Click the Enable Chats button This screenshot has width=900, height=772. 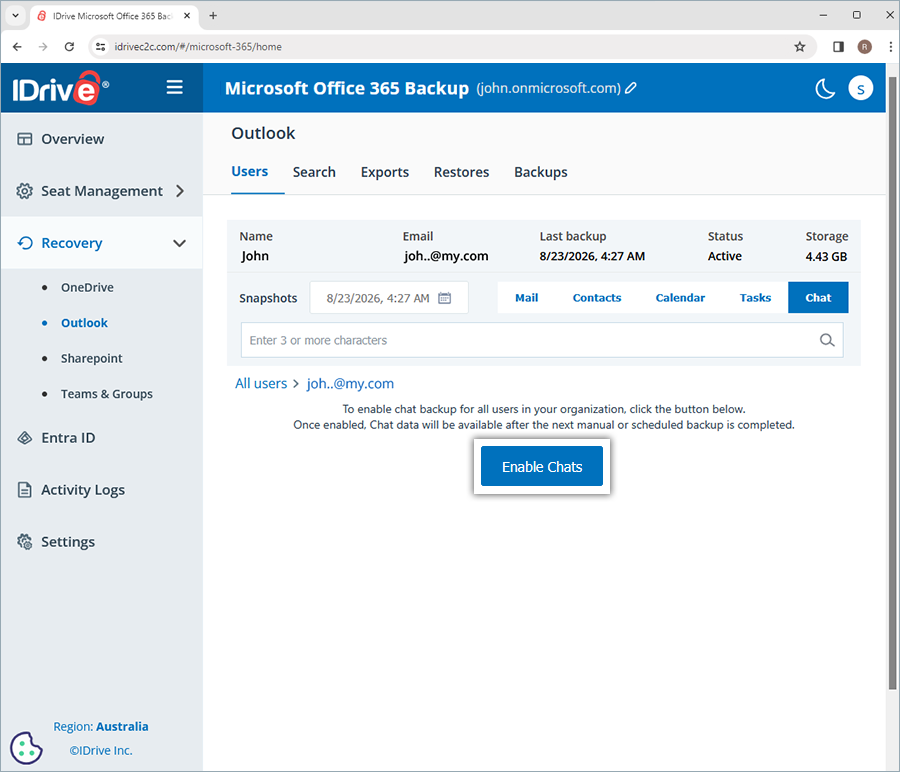[542, 467]
